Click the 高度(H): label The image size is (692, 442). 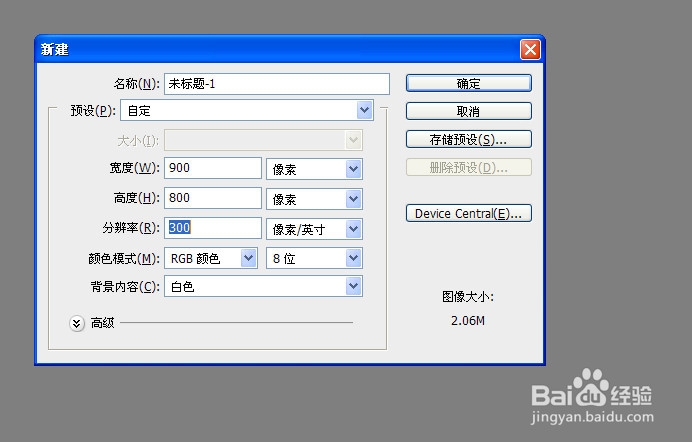coord(137,198)
